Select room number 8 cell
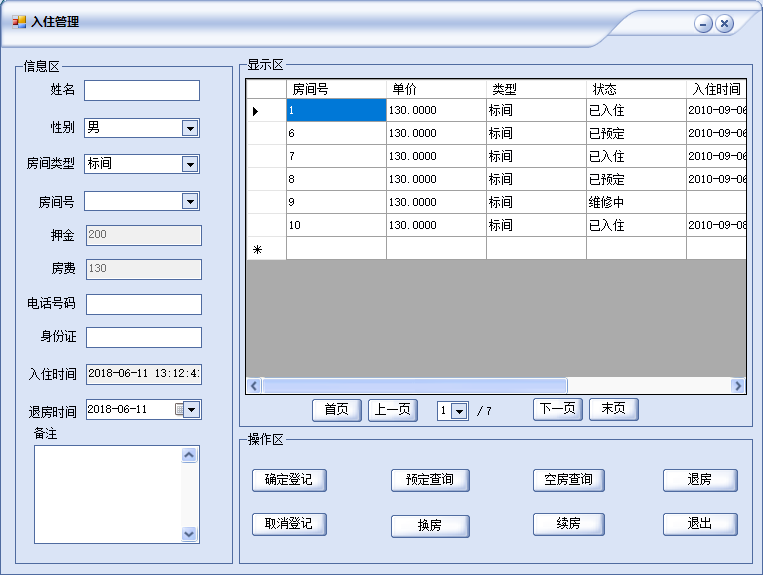The width and height of the screenshot is (763, 575). click(x=336, y=179)
